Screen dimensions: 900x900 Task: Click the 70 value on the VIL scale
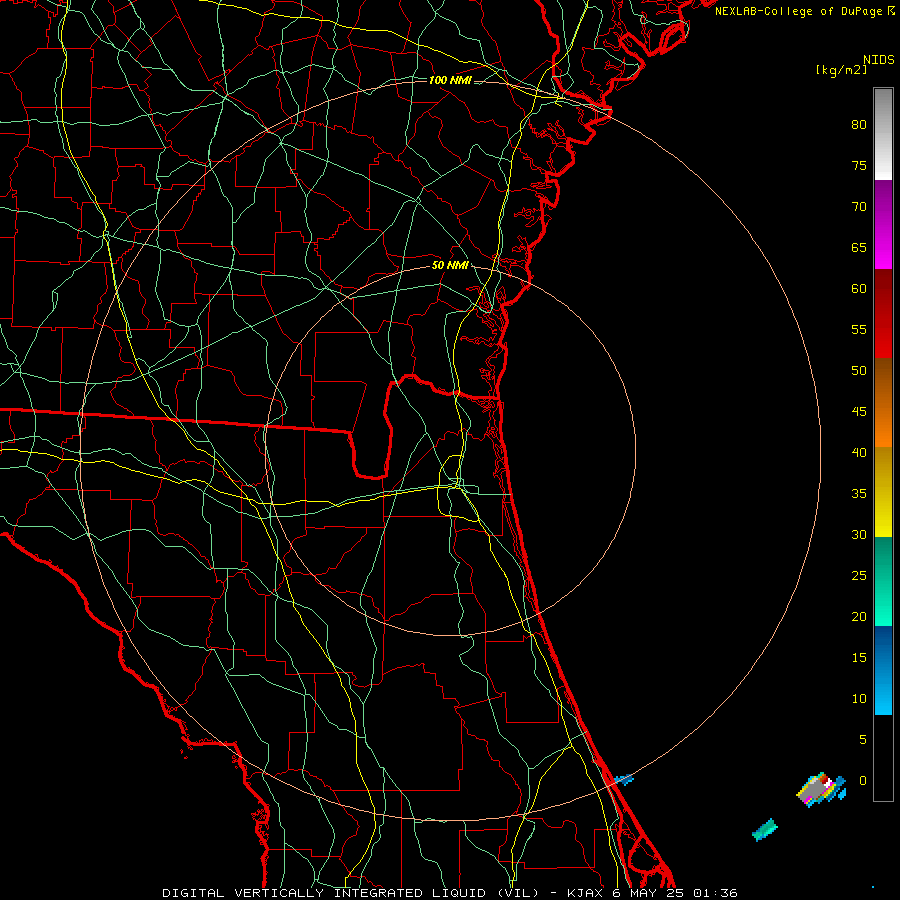tap(859, 207)
